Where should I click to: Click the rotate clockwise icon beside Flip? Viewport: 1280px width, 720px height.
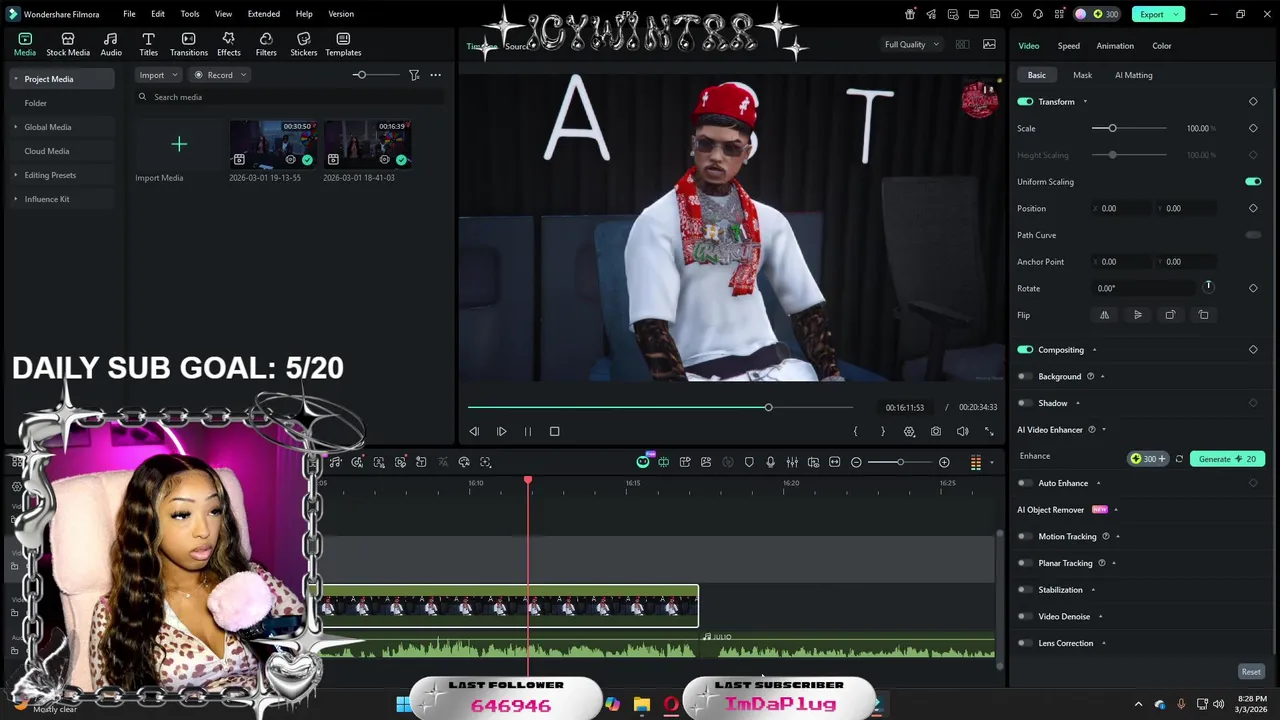1170,315
